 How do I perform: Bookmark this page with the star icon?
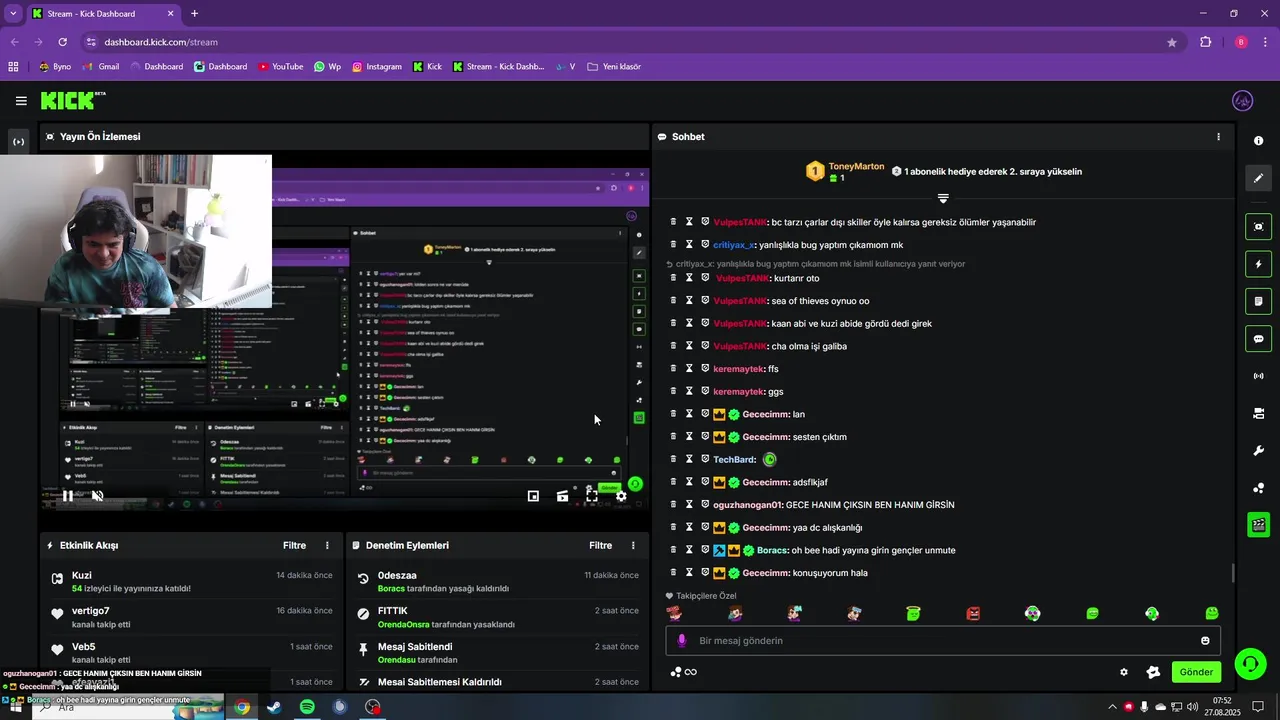[x=1172, y=42]
